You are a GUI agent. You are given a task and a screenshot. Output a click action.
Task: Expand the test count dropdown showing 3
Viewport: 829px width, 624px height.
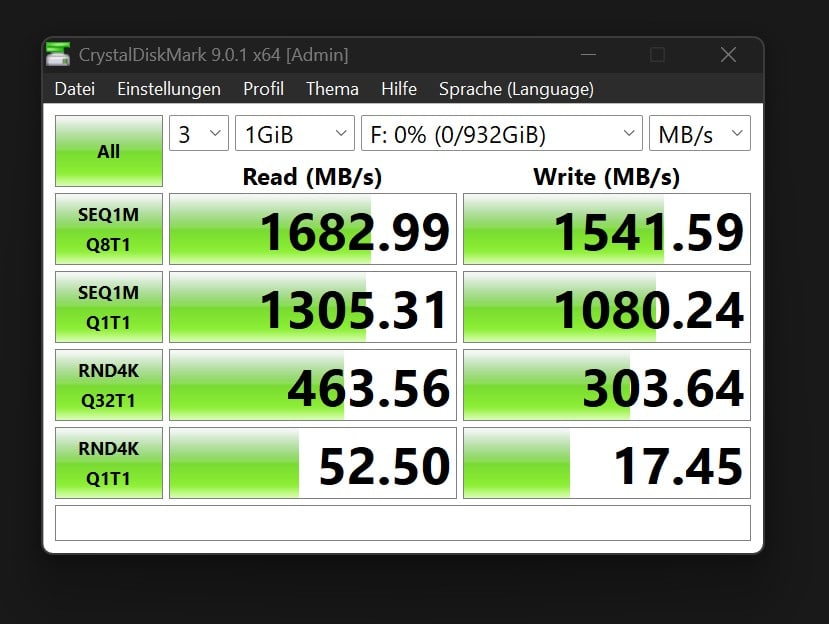(x=199, y=134)
